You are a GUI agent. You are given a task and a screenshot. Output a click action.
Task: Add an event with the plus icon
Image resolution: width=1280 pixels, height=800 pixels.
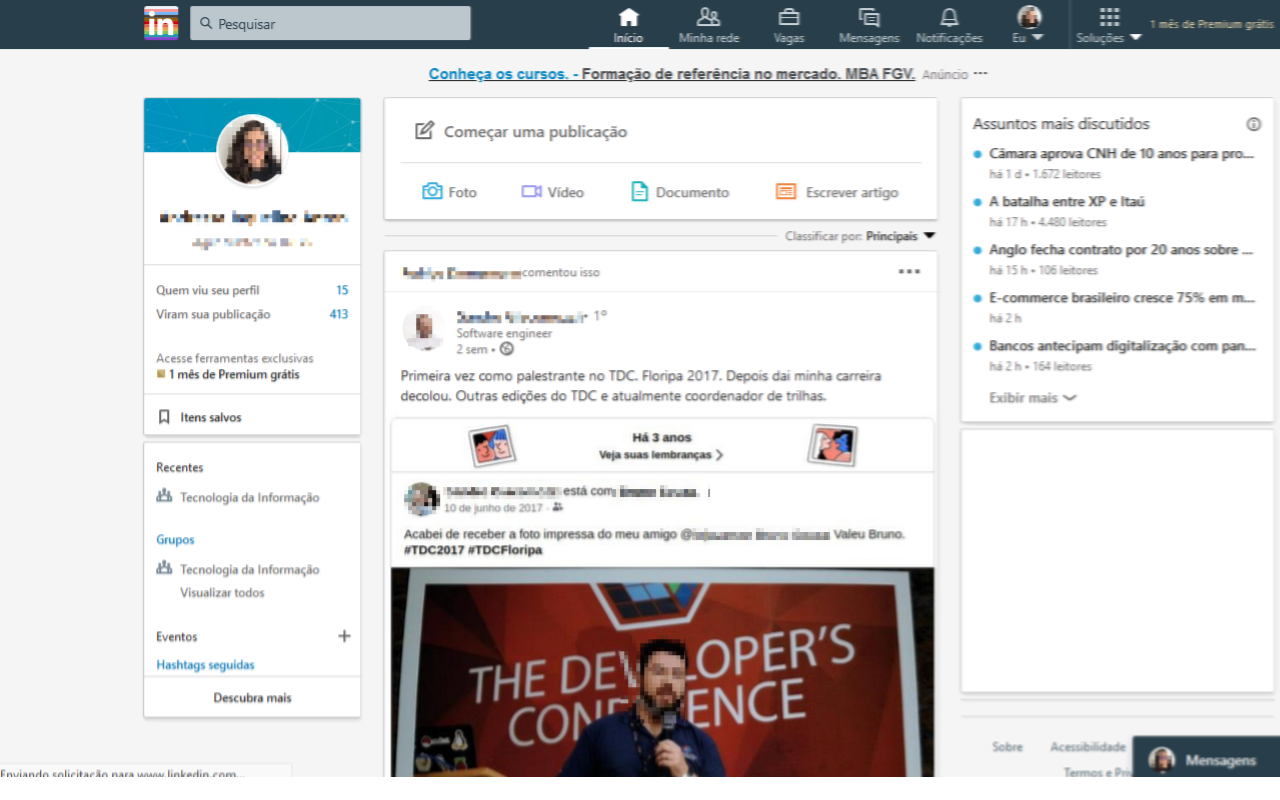click(x=344, y=636)
